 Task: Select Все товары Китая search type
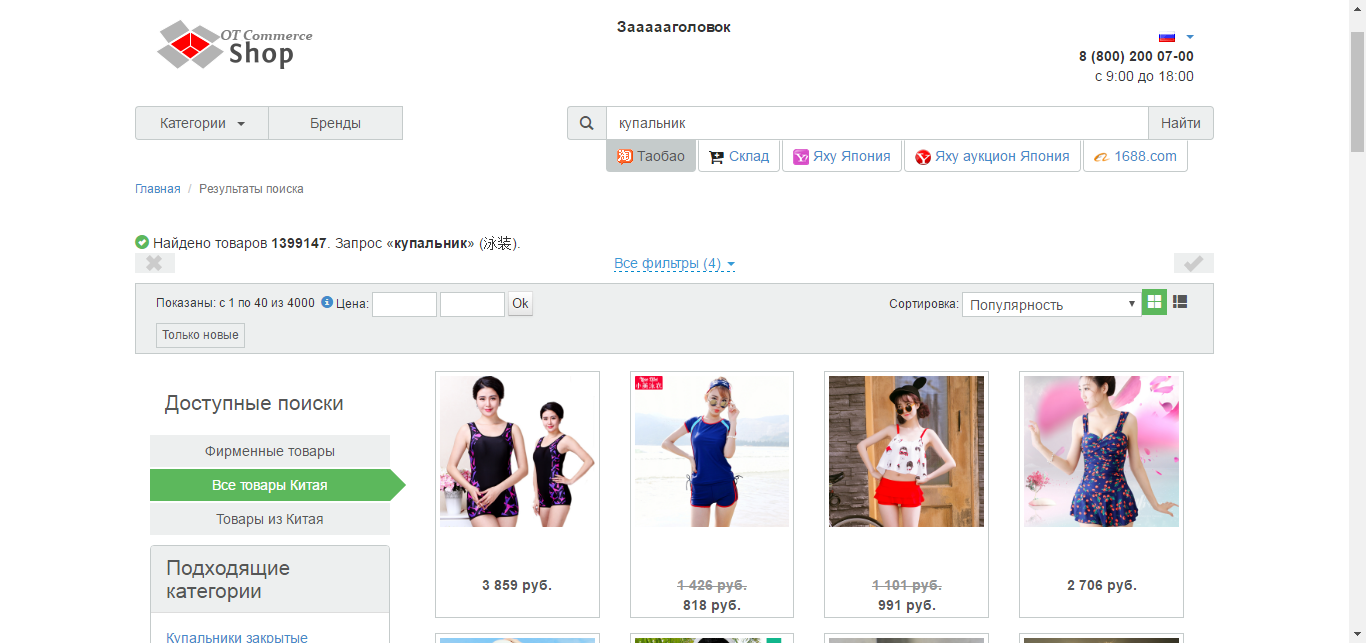pos(270,485)
